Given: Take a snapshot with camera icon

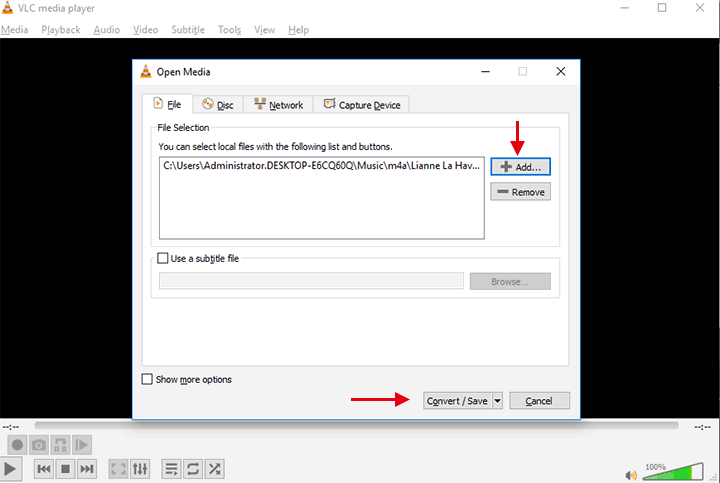Looking at the screenshot, I should [x=39, y=445].
